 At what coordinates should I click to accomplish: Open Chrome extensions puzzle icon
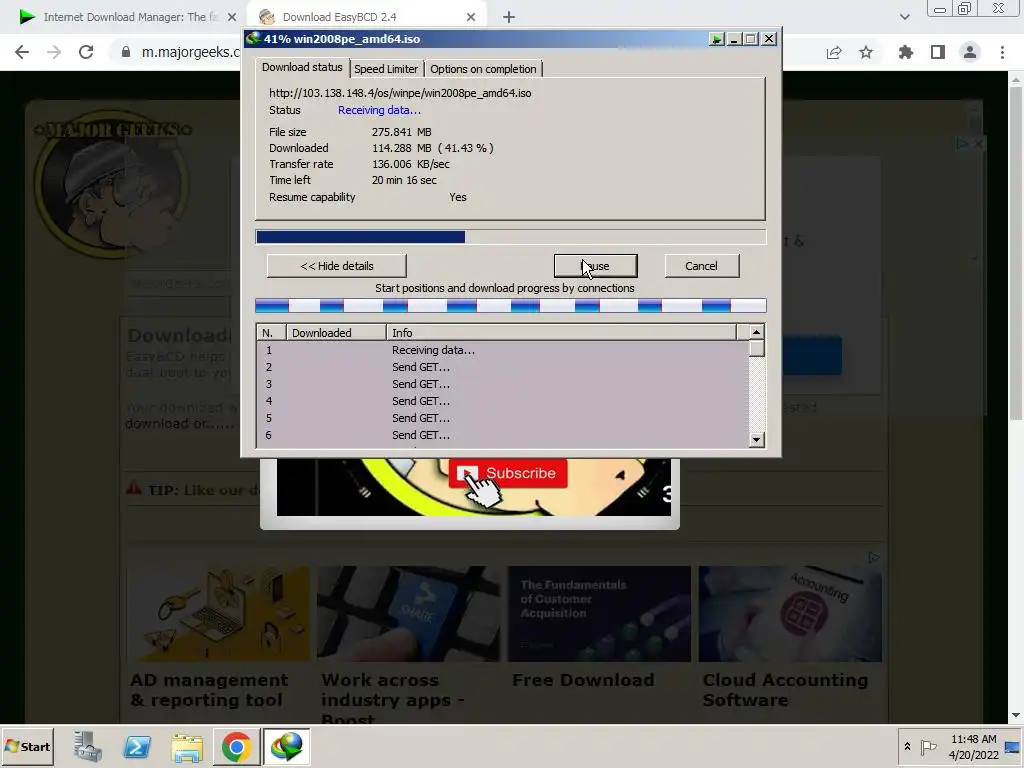coord(905,52)
